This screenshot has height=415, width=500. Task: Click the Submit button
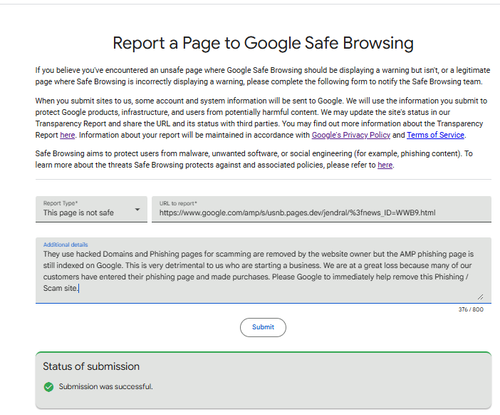pos(263,327)
